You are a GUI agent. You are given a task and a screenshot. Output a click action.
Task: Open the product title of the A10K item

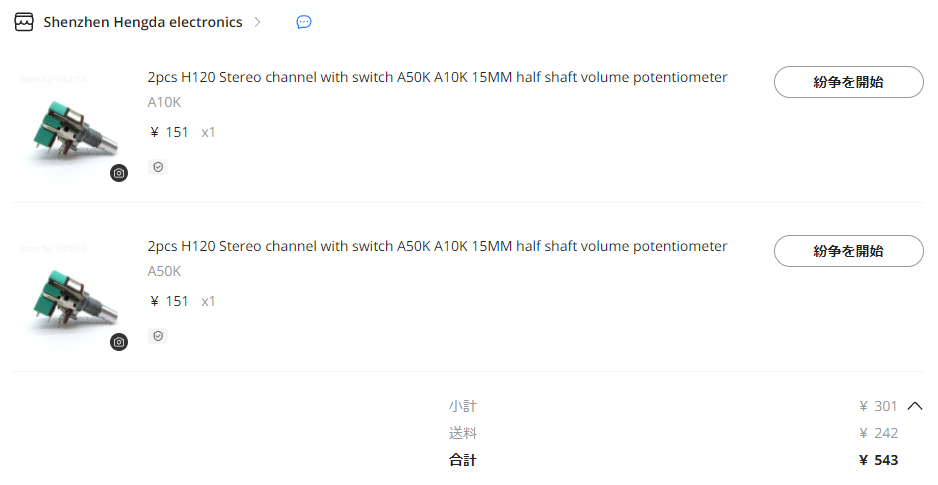point(437,77)
